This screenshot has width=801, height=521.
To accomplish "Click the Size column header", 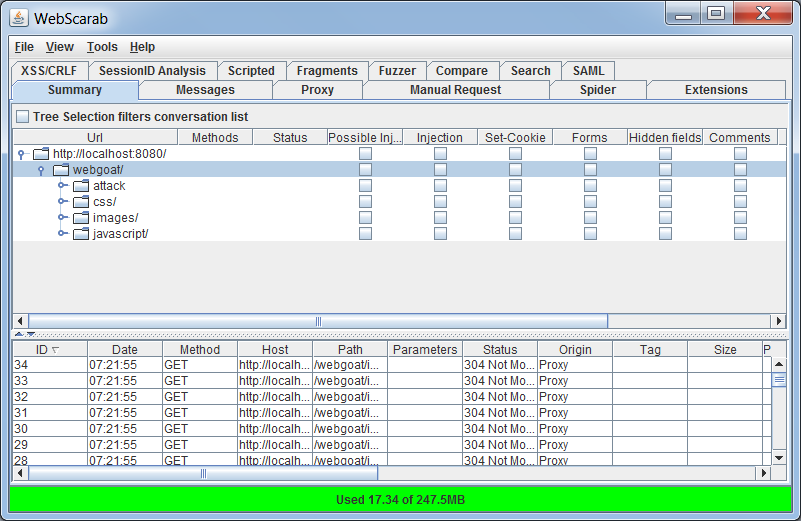I will (x=725, y=349).
